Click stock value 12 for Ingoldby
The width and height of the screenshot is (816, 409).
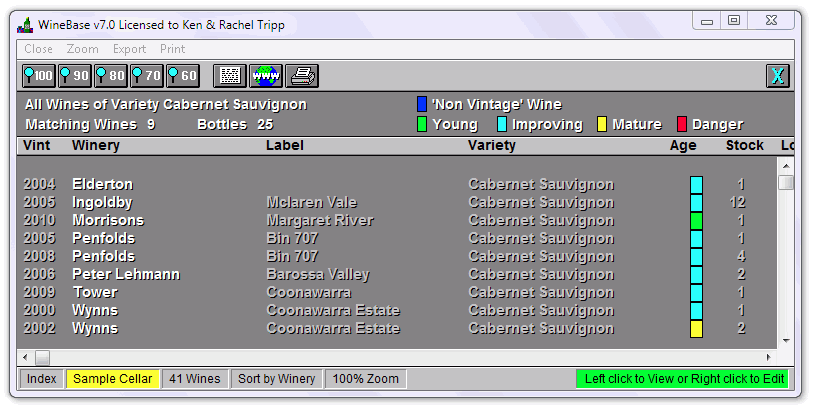737,202
